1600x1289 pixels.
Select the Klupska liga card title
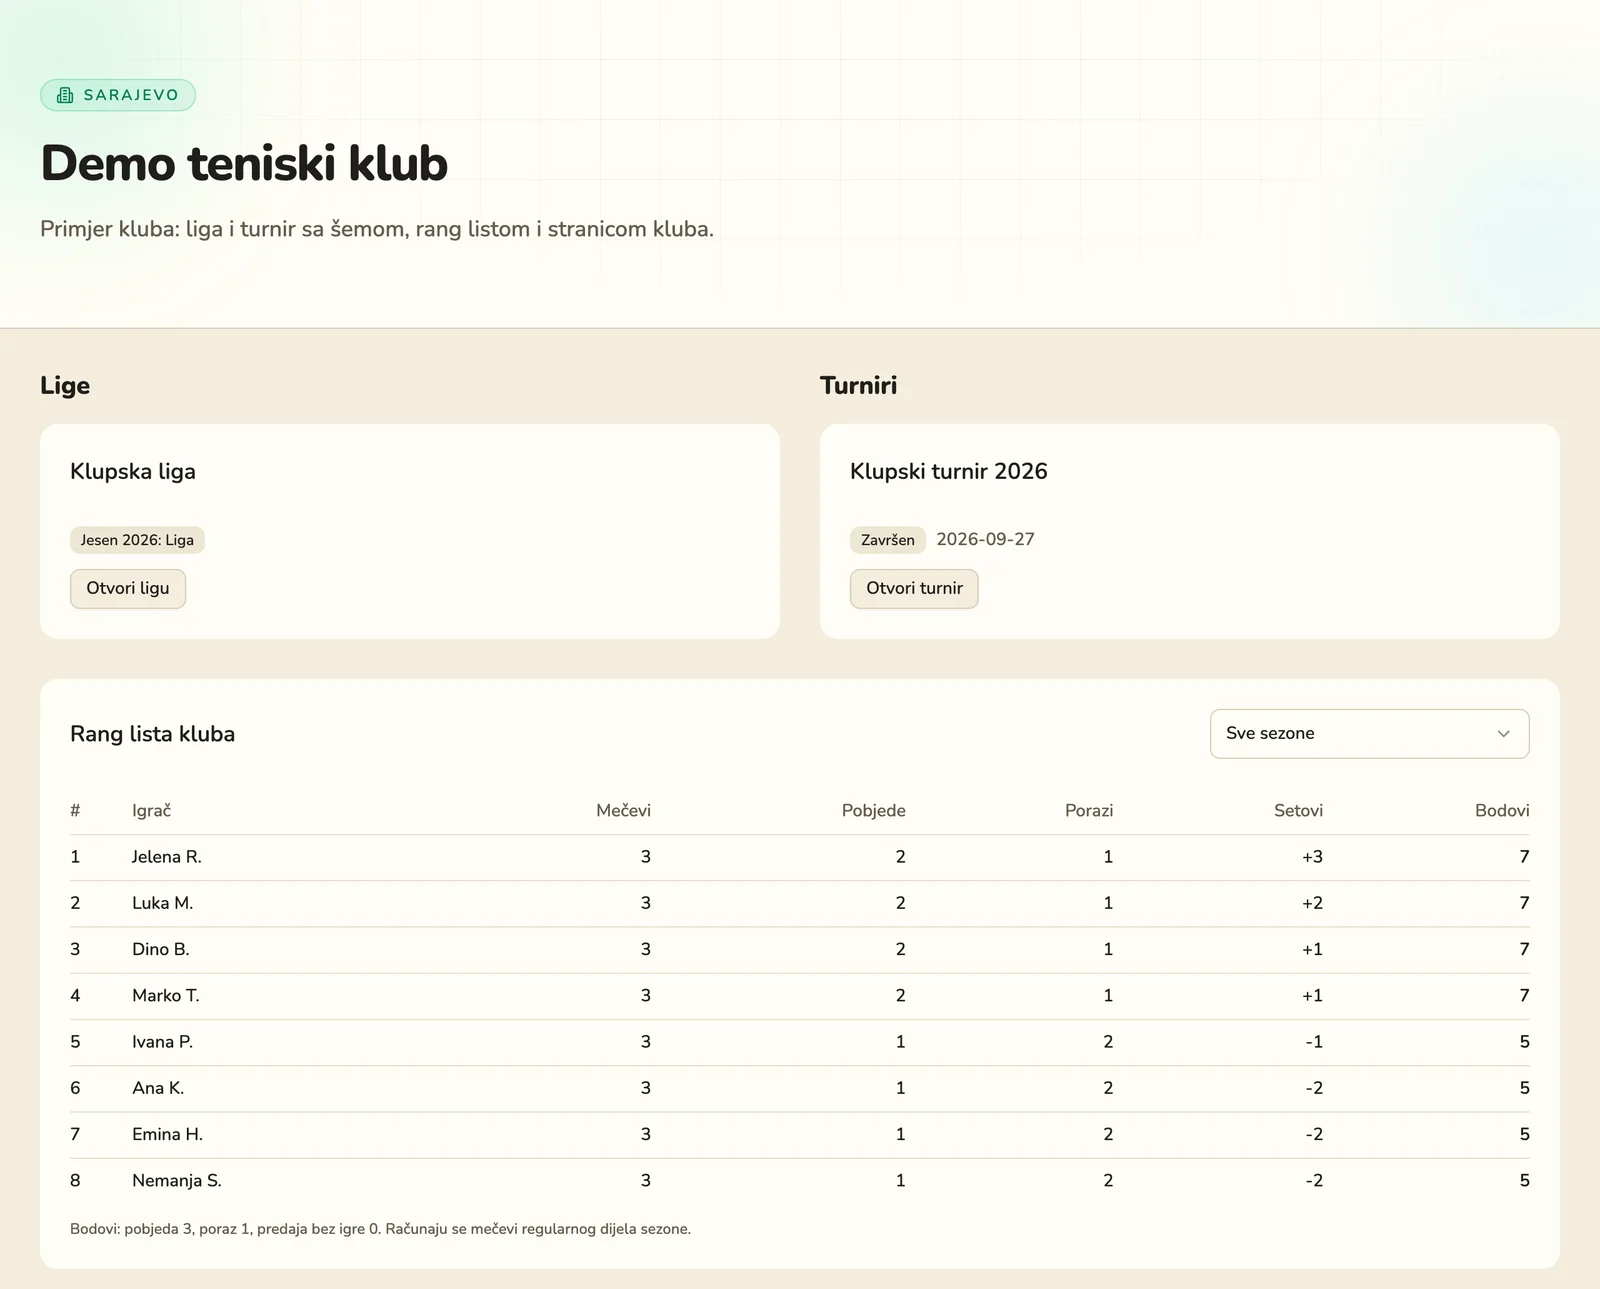(133, 471)
